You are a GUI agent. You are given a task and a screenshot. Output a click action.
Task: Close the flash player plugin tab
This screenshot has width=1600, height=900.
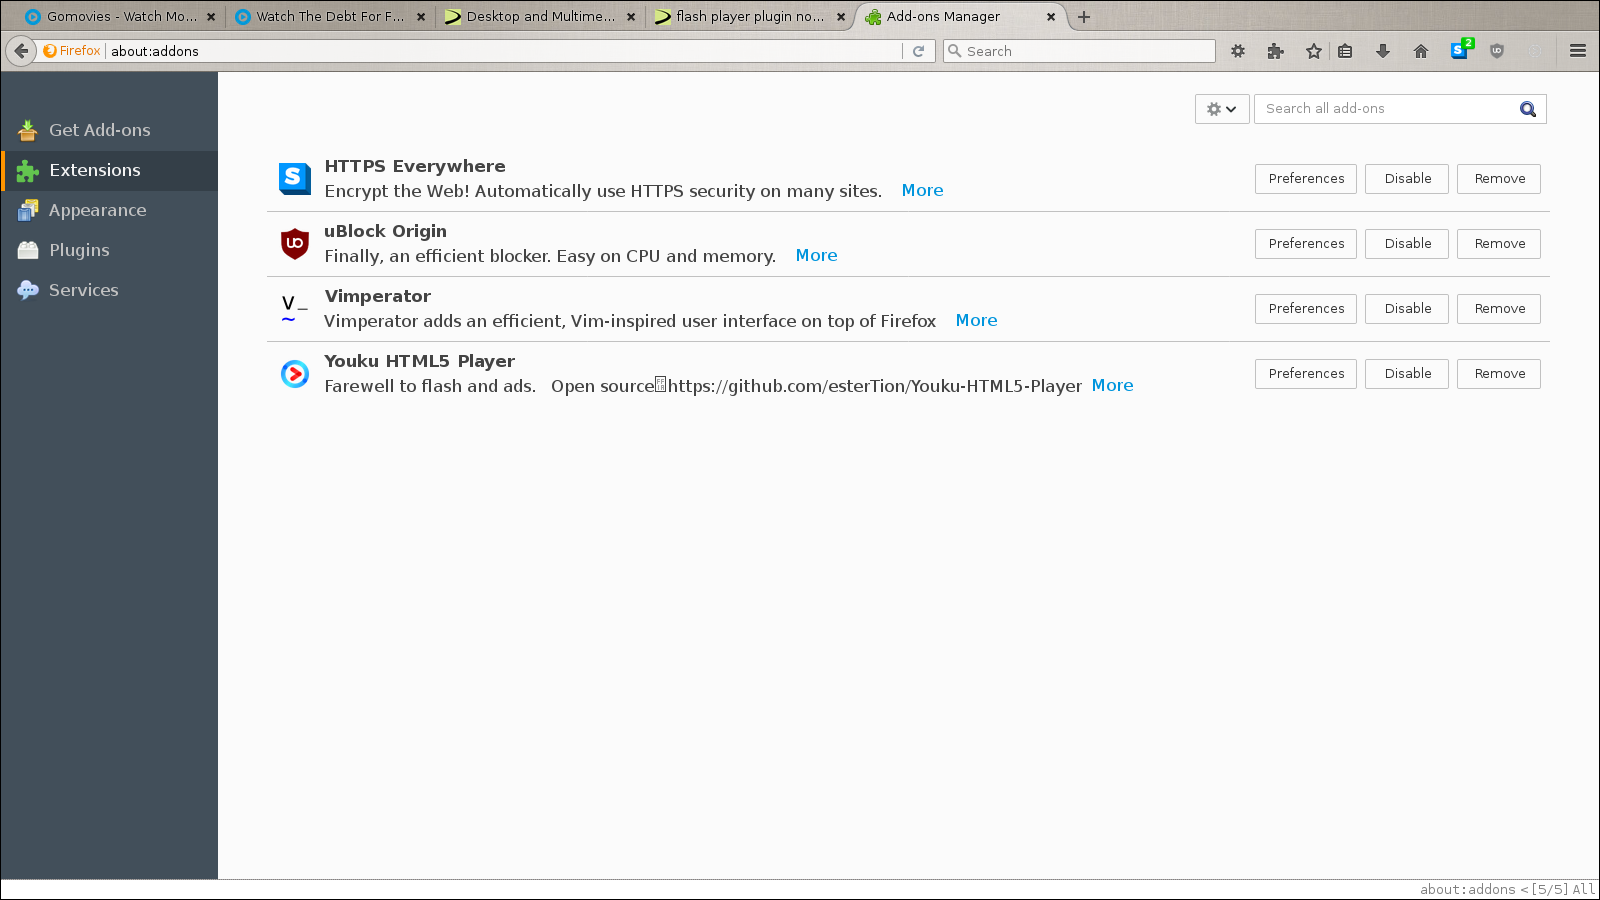click(841, 17)
